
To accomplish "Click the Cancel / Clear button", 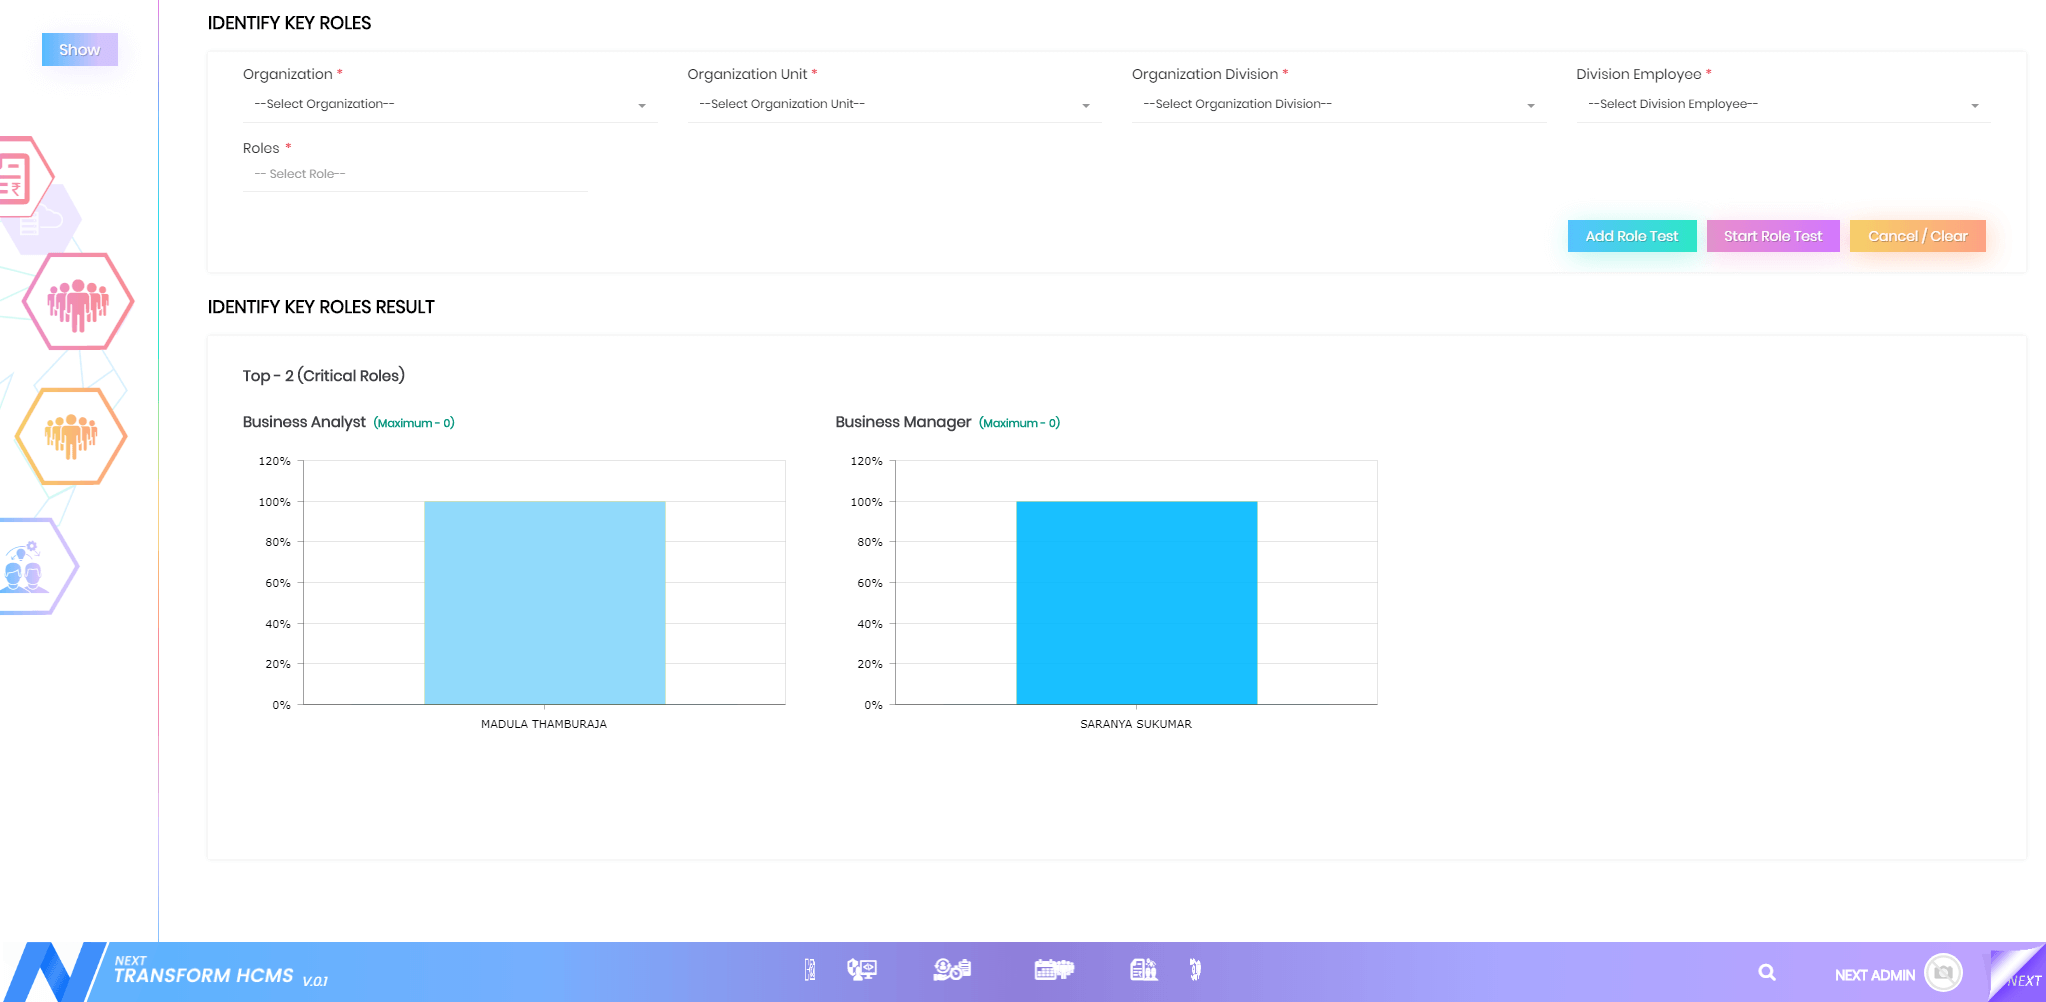I will (x=1917, y=236).
